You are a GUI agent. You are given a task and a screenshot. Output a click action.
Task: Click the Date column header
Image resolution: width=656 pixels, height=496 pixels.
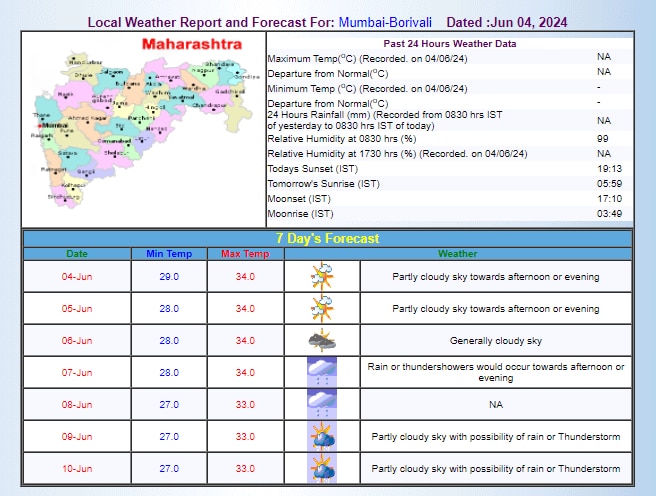click(77, 254)
